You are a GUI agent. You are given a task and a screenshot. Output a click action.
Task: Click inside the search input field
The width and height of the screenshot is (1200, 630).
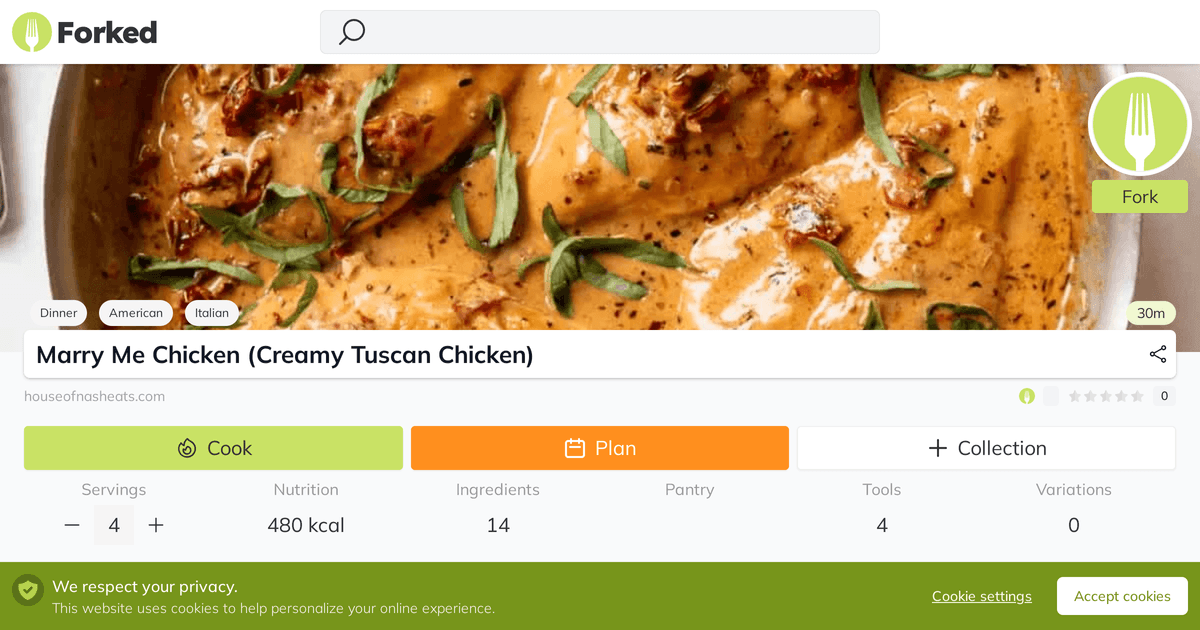pos(600,32)
